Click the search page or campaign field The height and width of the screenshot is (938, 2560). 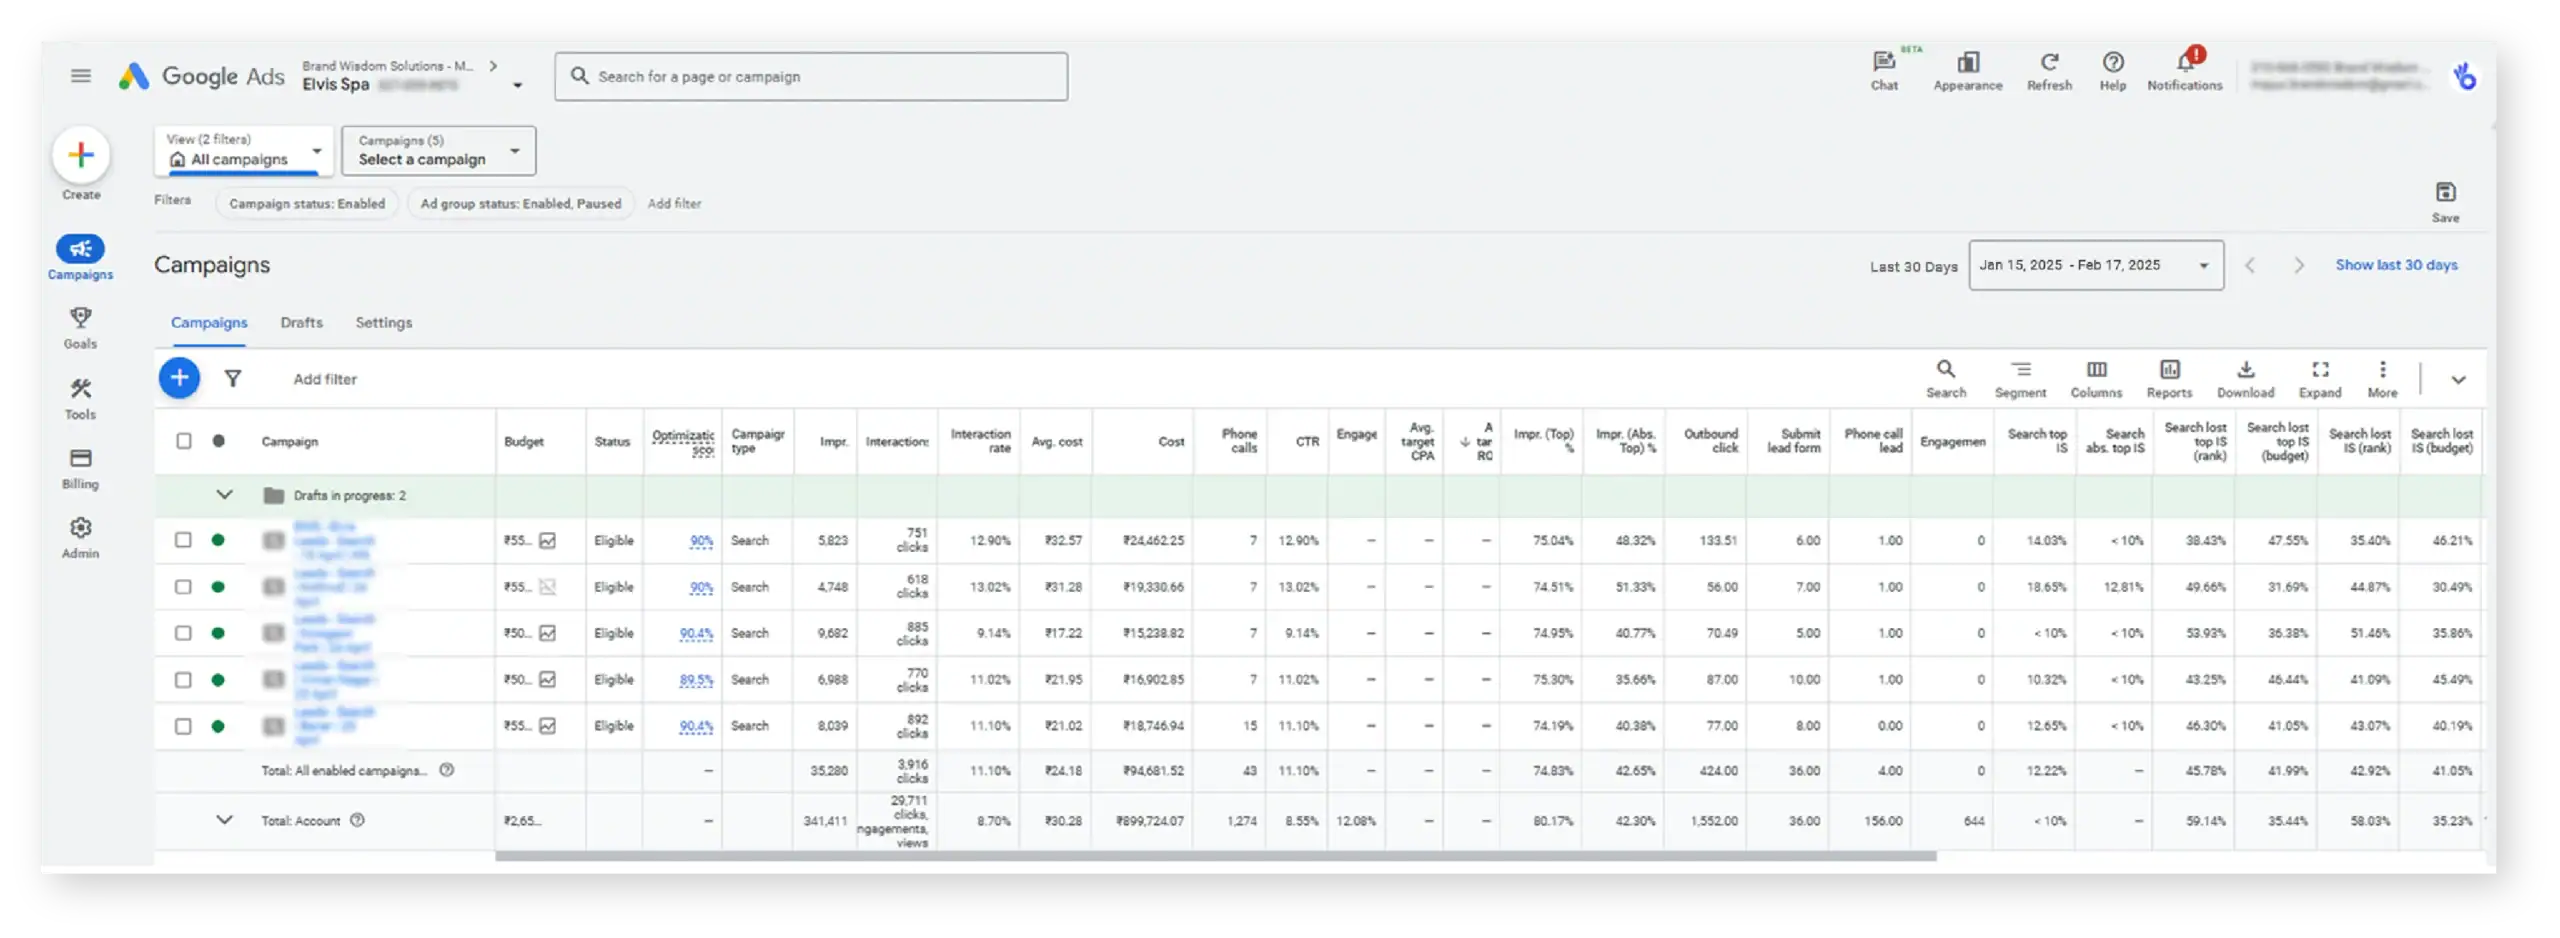811,77
